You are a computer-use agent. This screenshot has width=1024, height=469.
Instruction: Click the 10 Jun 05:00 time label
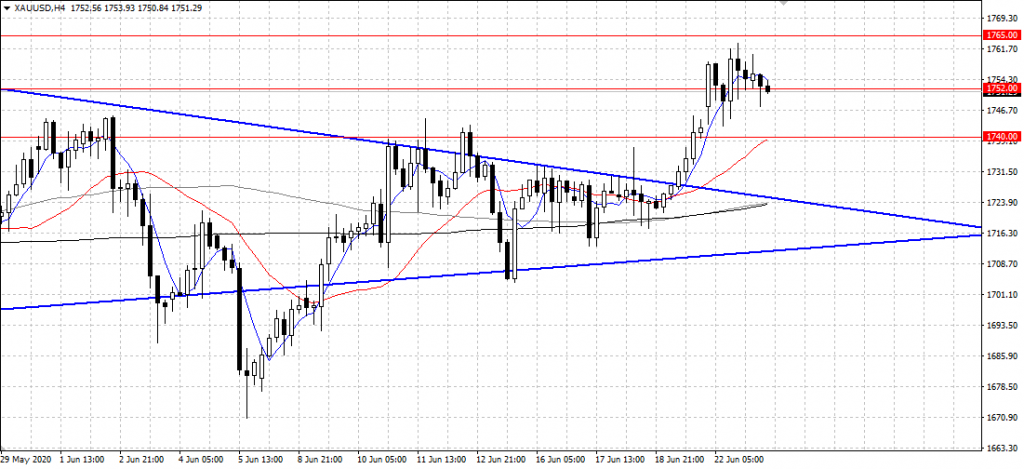(383, 460)
